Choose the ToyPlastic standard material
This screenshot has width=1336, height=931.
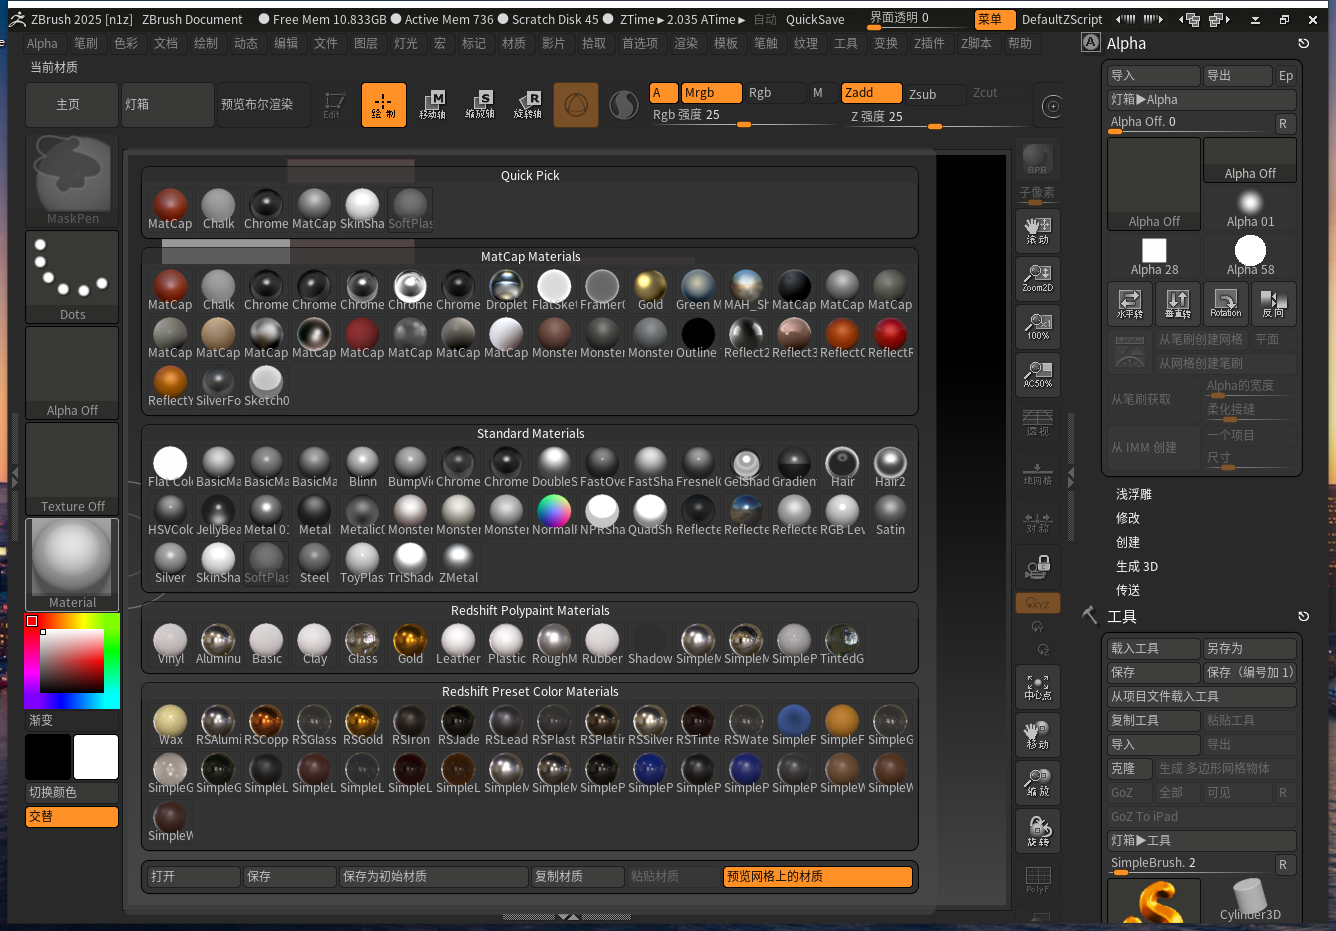[362, 563]
